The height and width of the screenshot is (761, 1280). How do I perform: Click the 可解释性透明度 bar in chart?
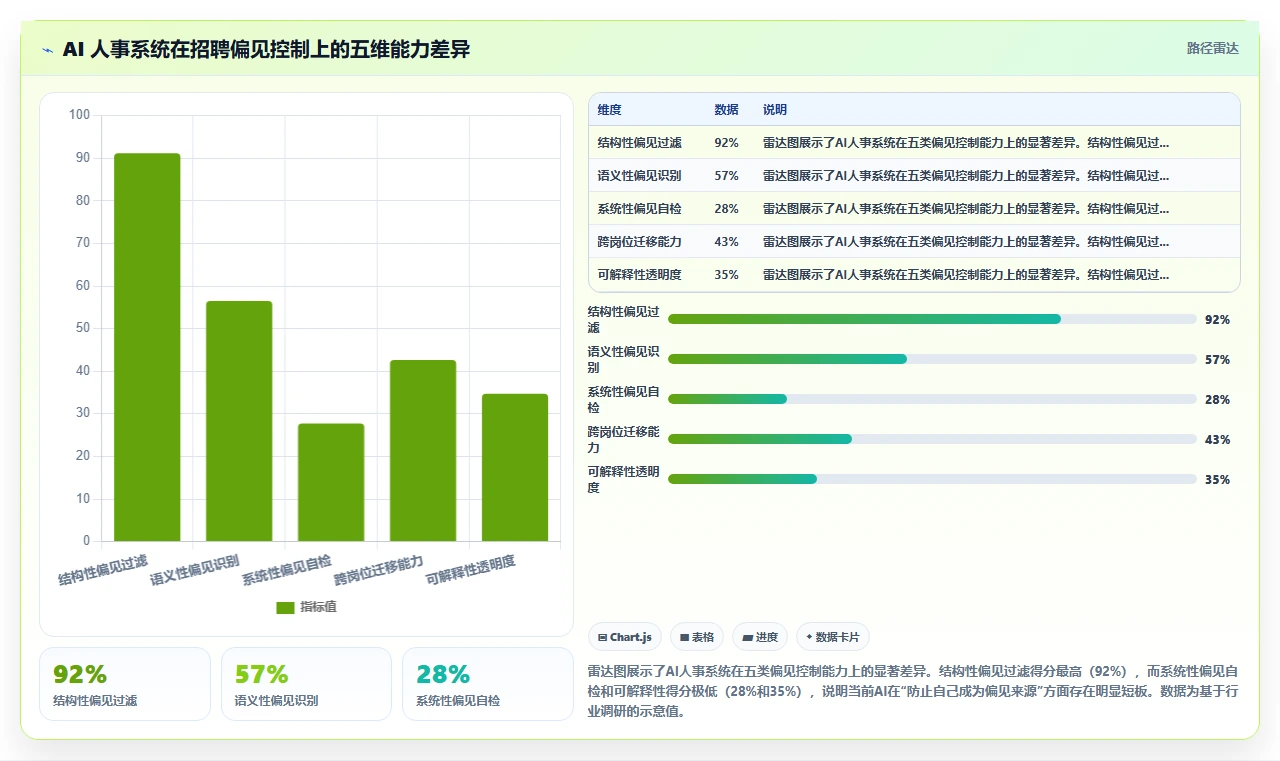point(515,467)
